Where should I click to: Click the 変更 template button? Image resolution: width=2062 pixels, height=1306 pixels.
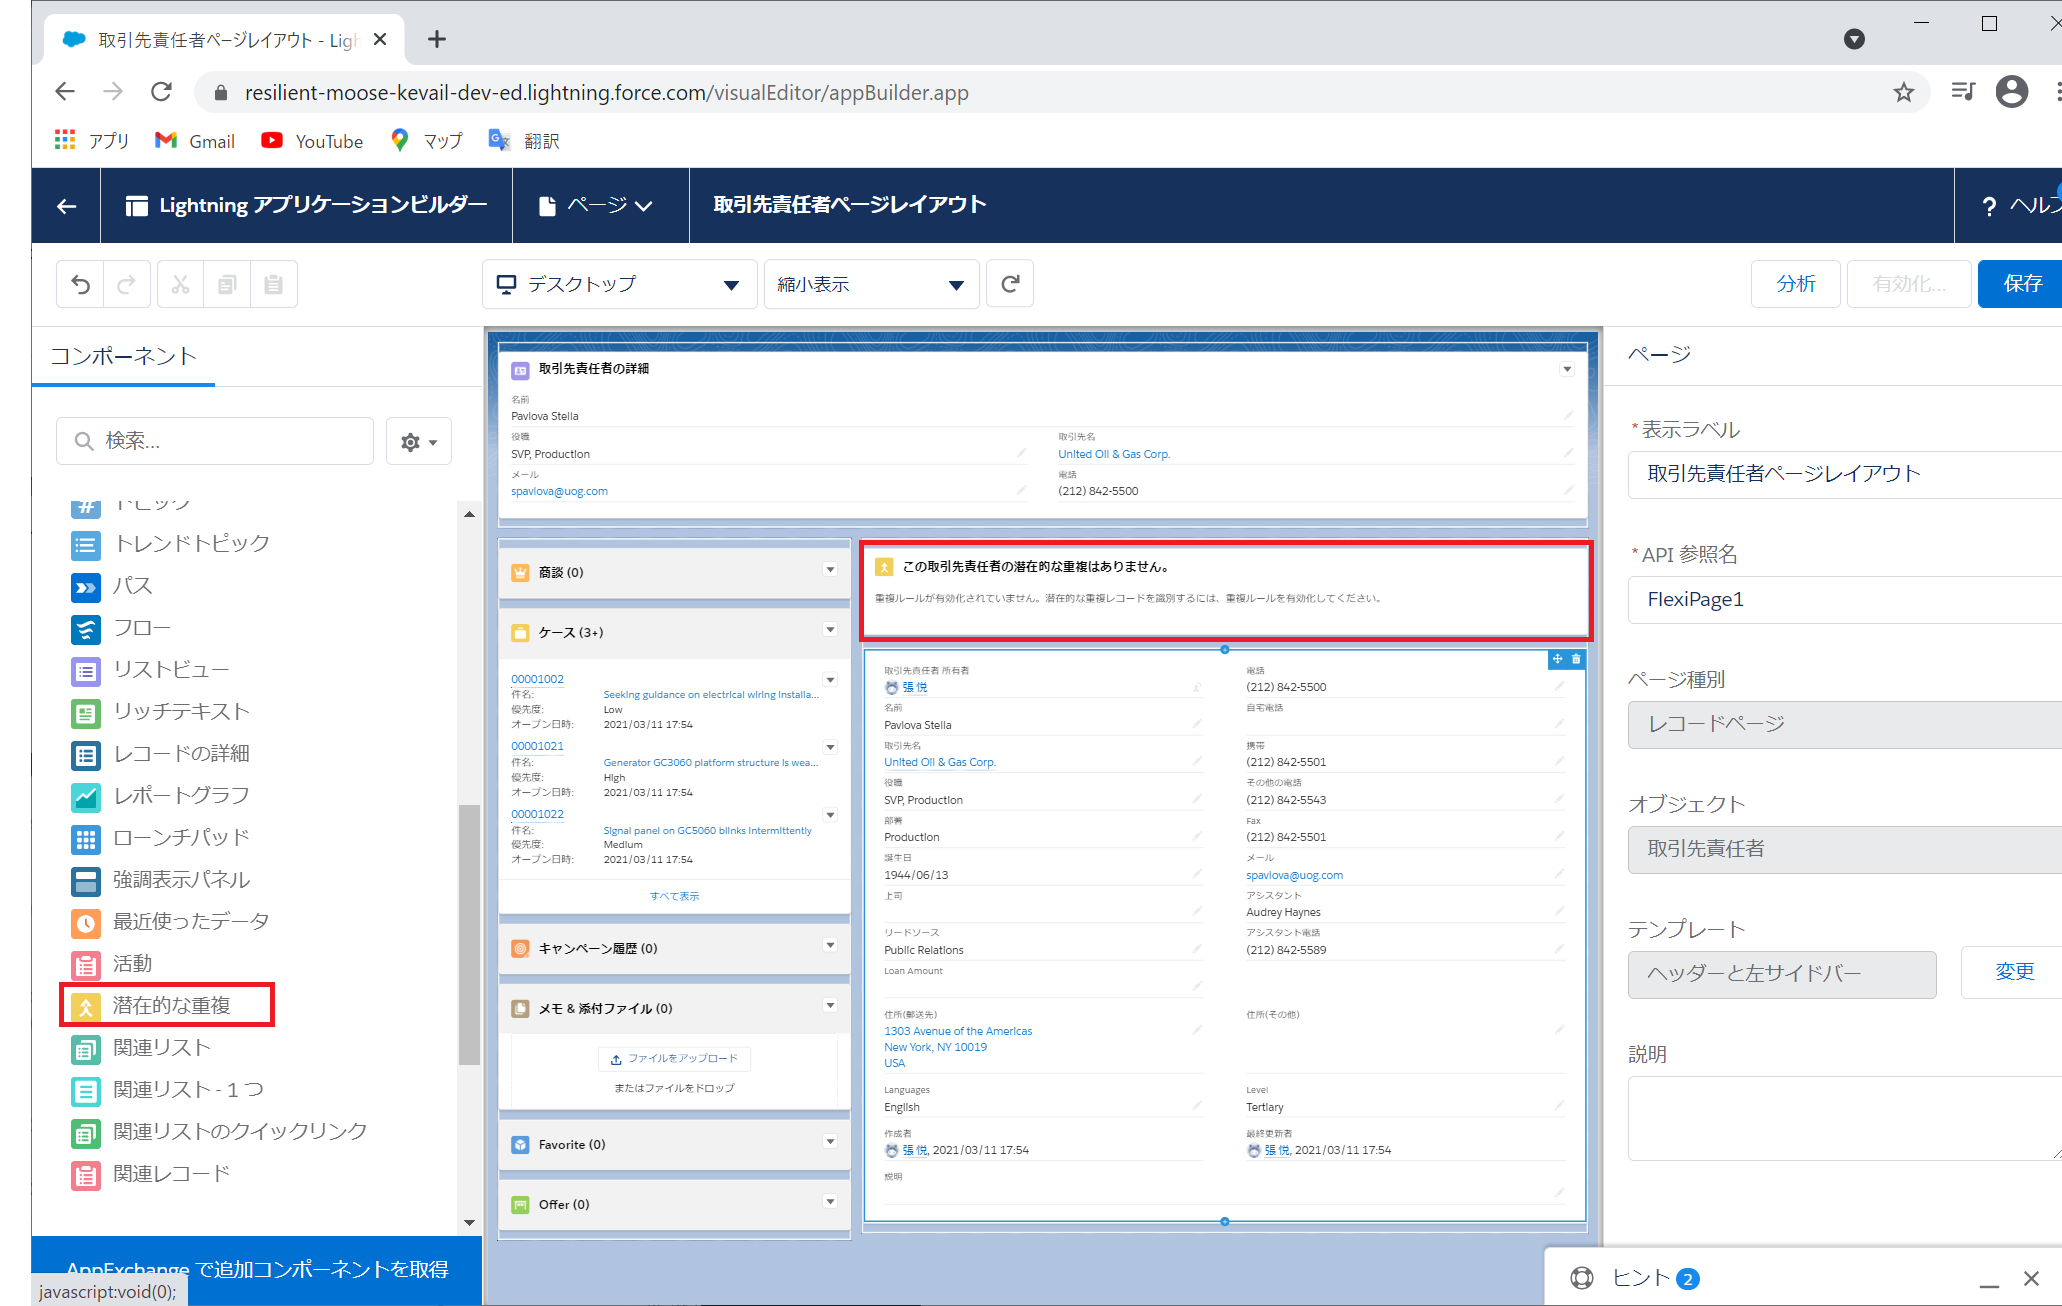2013,972
